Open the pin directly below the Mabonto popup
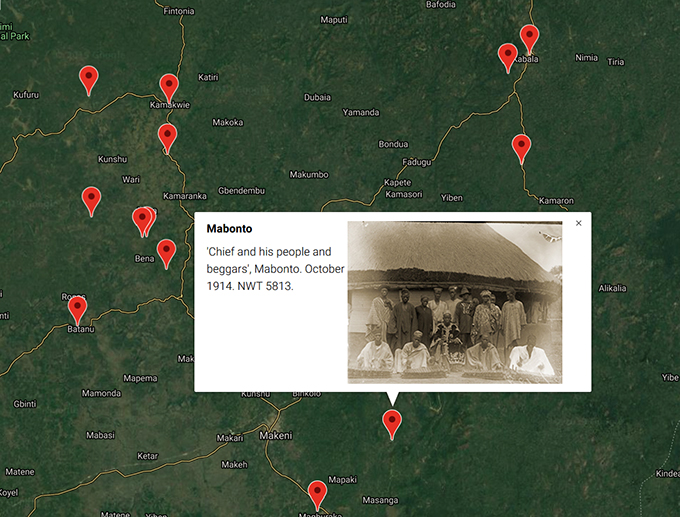680x517 pixels. 393,424
